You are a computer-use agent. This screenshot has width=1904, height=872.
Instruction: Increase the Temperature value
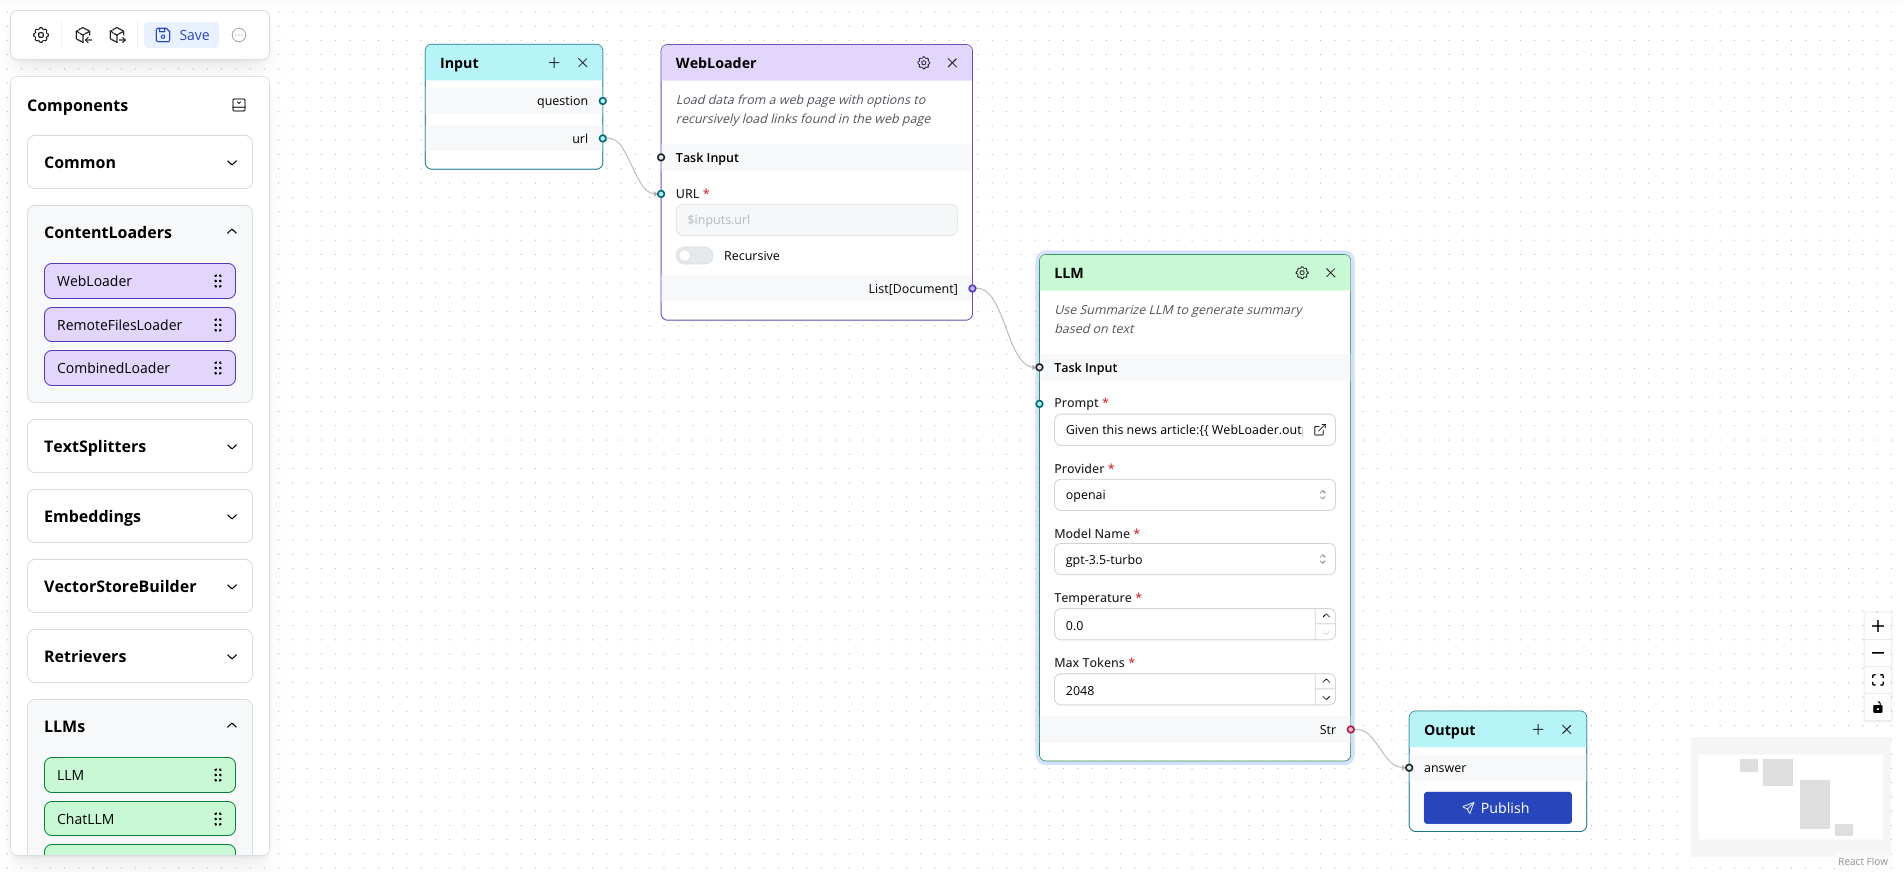coord(1326,617)
